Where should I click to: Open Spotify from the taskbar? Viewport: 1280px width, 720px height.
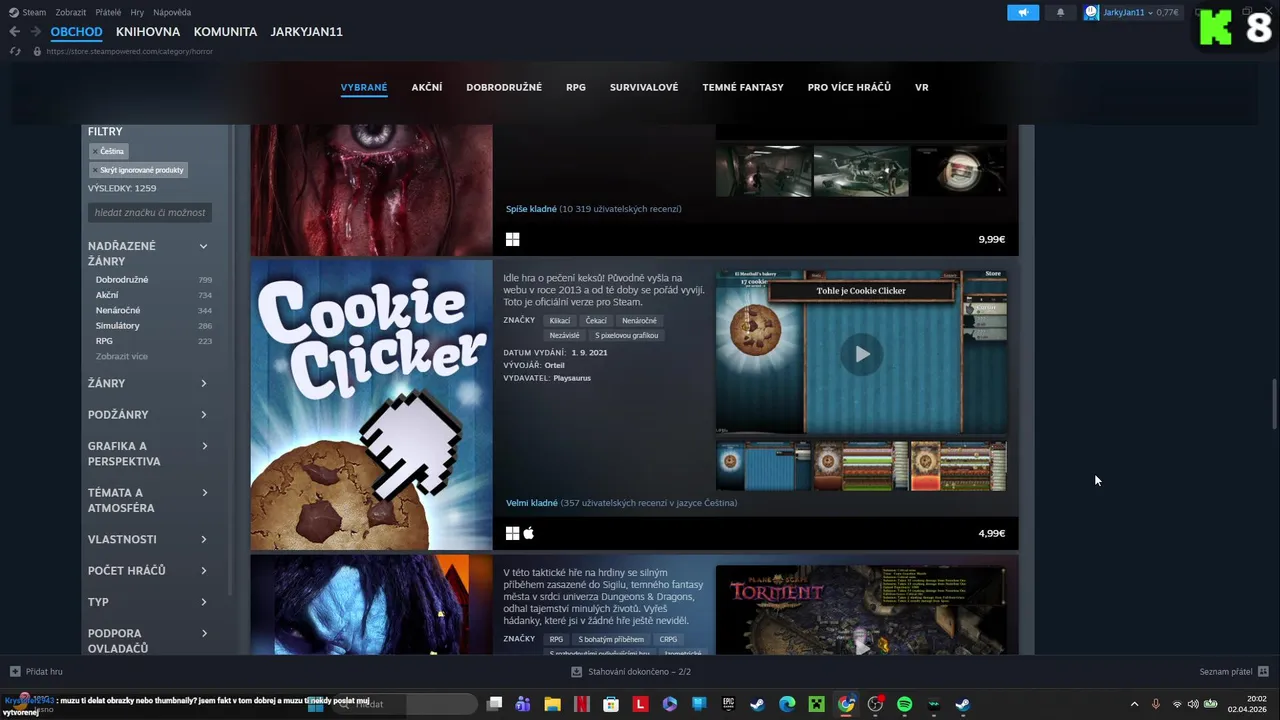pyautogui.click(x=905, y=704)
